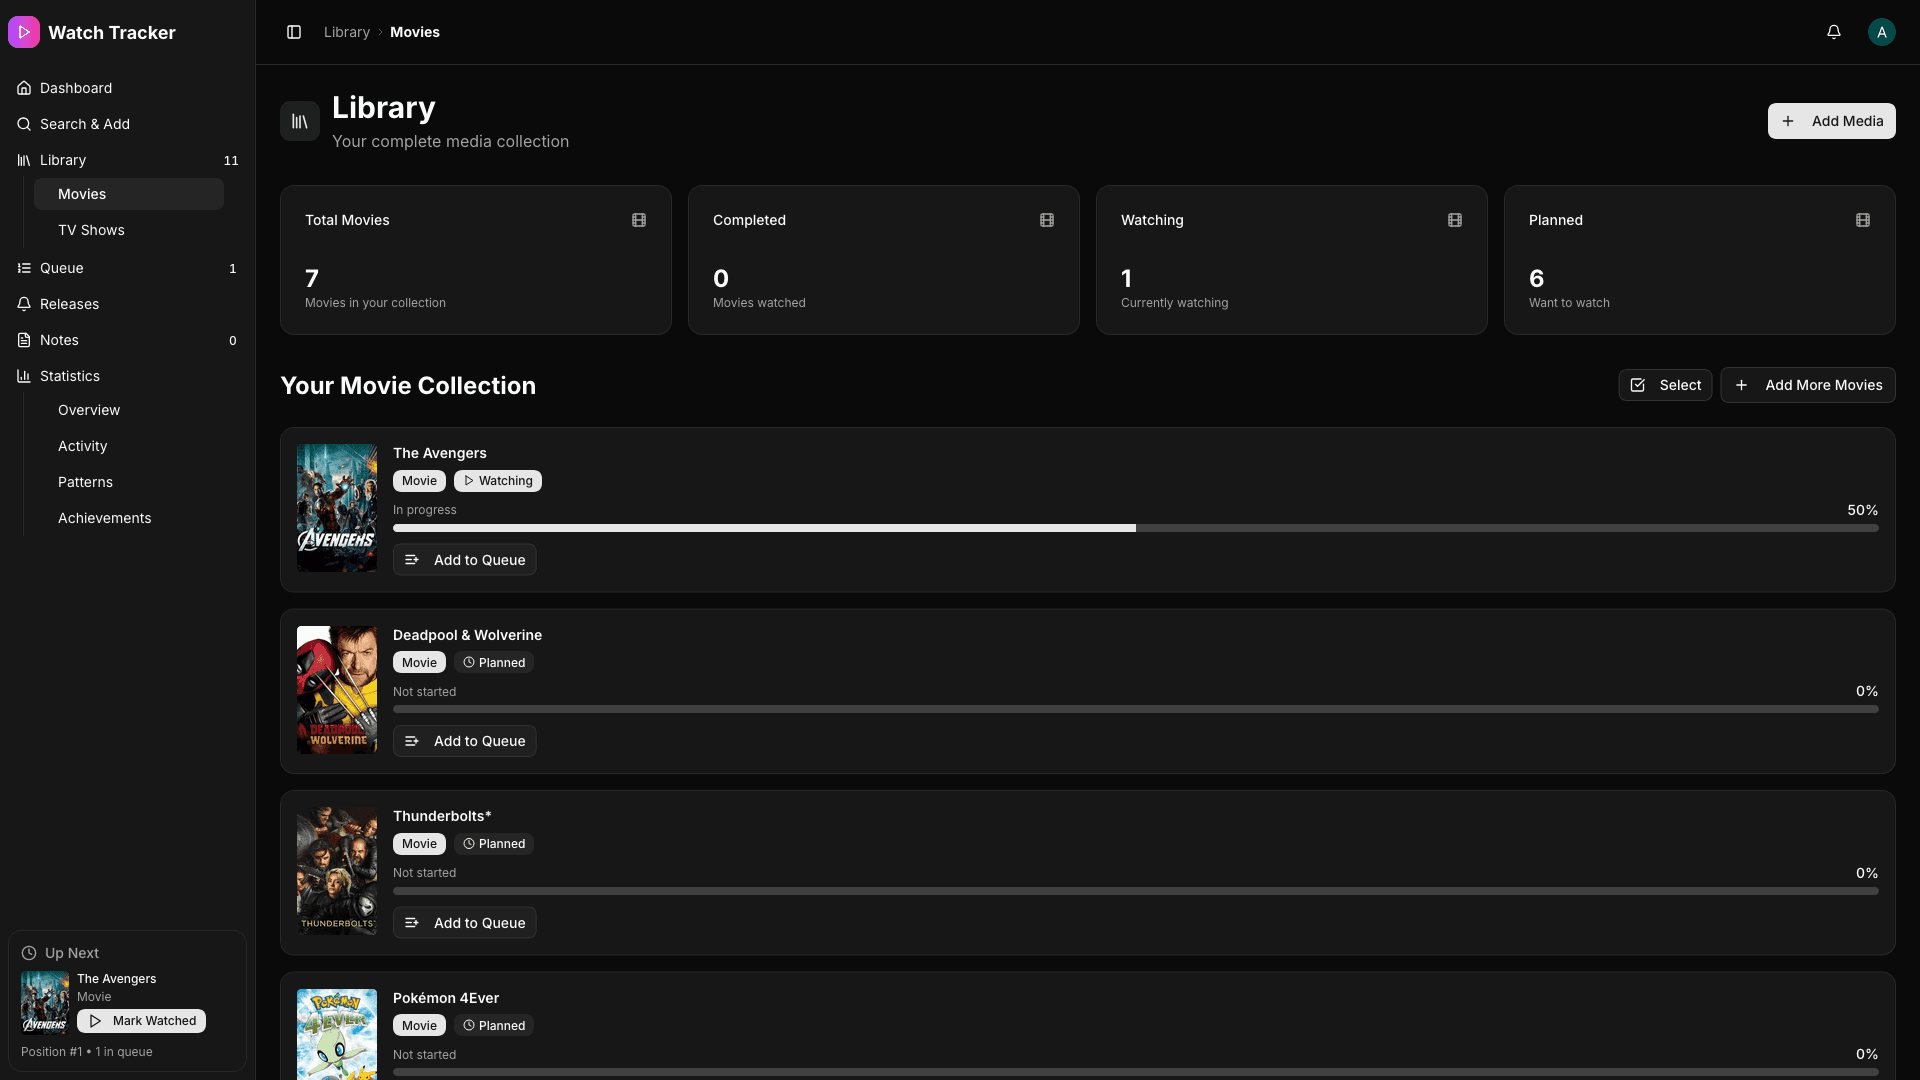Click the Library breadcrumb link
The image size is (1920, 1080).
tap(347, 32)
